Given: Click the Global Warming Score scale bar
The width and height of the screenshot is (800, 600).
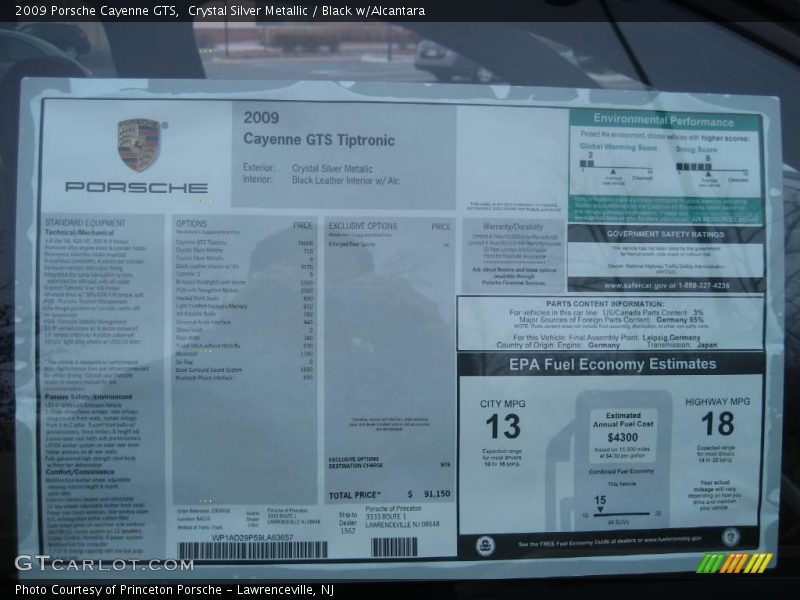Looking at the screenshot, I should pyautogui.click(x=615, y=165).
